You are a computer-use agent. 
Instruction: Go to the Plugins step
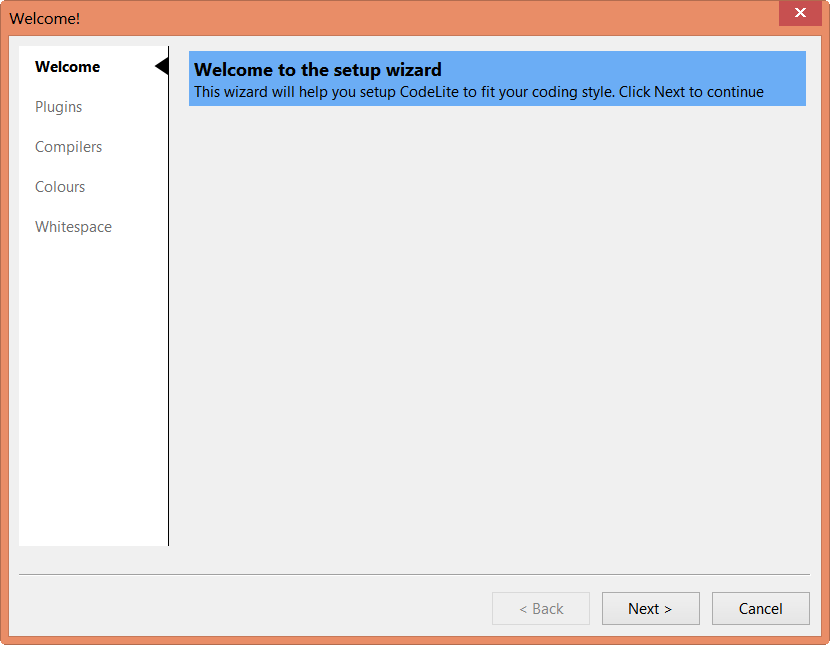click(x=58, y=107)
